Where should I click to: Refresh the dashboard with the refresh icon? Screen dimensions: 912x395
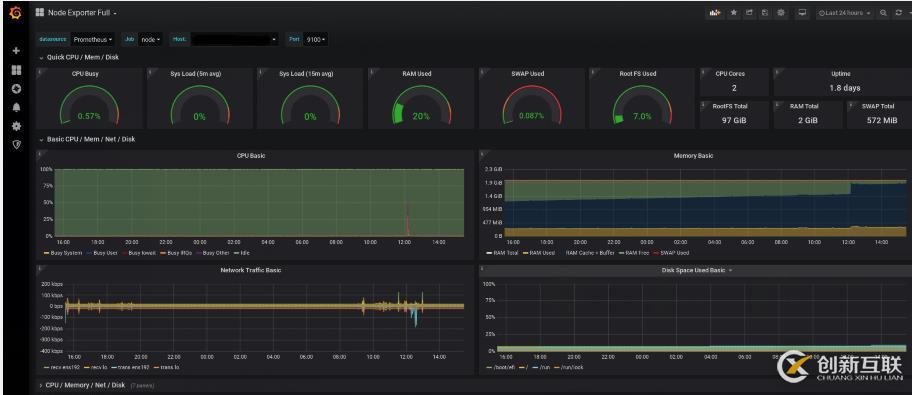pyautogui.click(x=899, y=13)
